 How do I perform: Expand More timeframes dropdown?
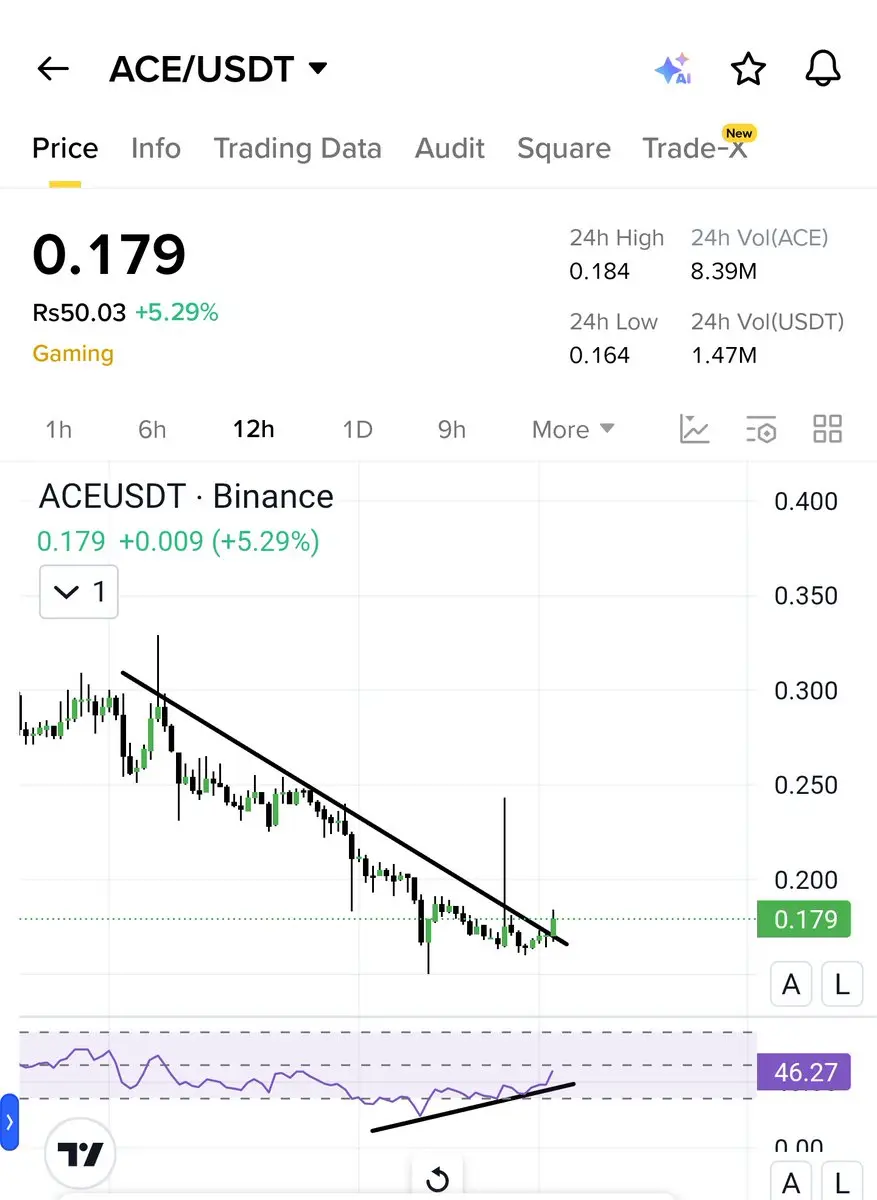point(573,430)
